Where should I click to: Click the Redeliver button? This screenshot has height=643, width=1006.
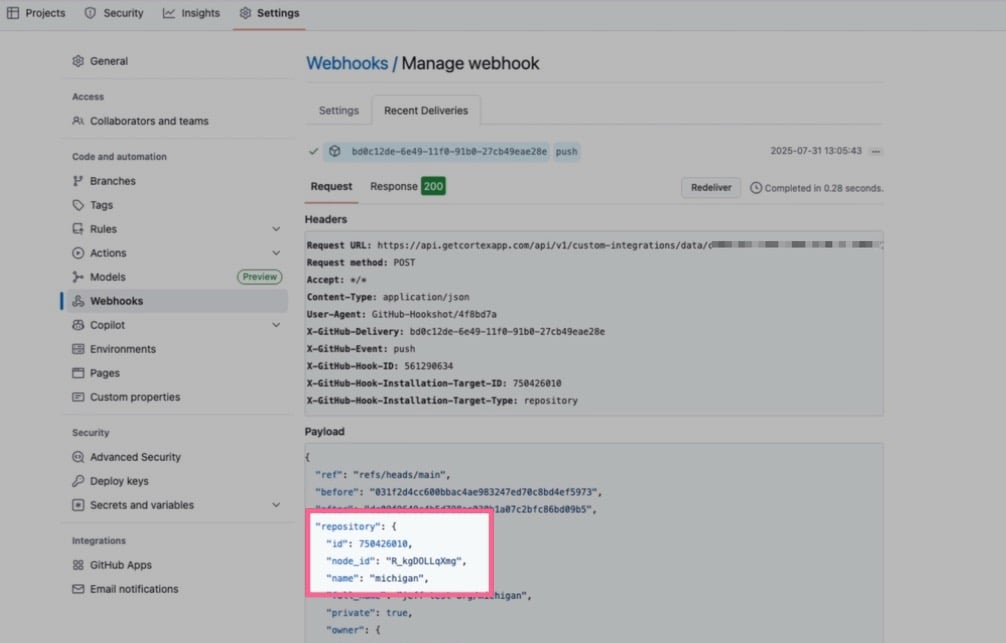coord(711,188)
